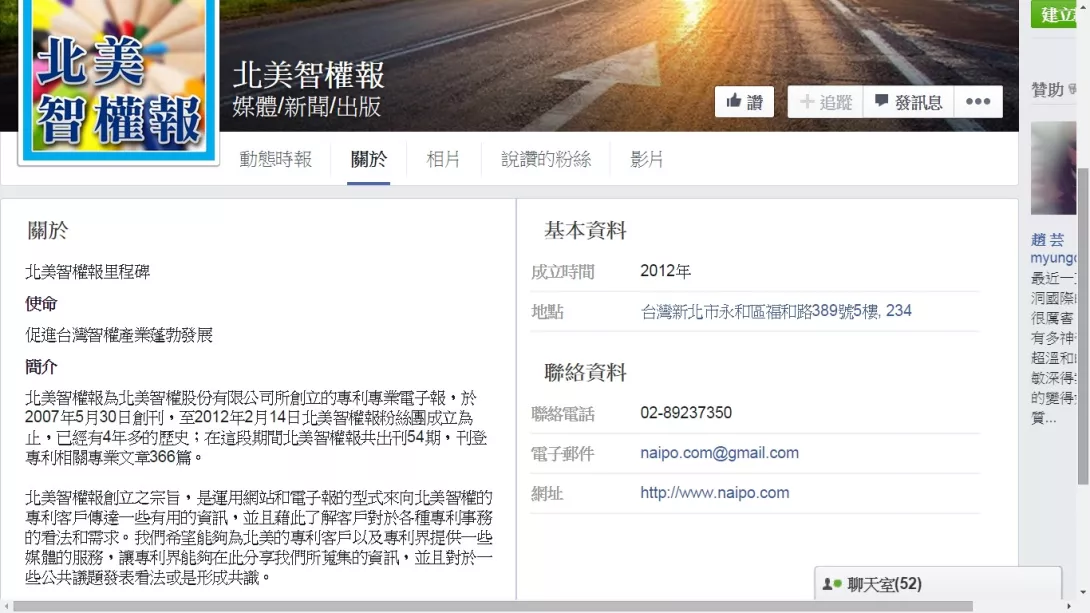Select the 關於 tab
Screen dimensions: 1090x613
(368, 159)
